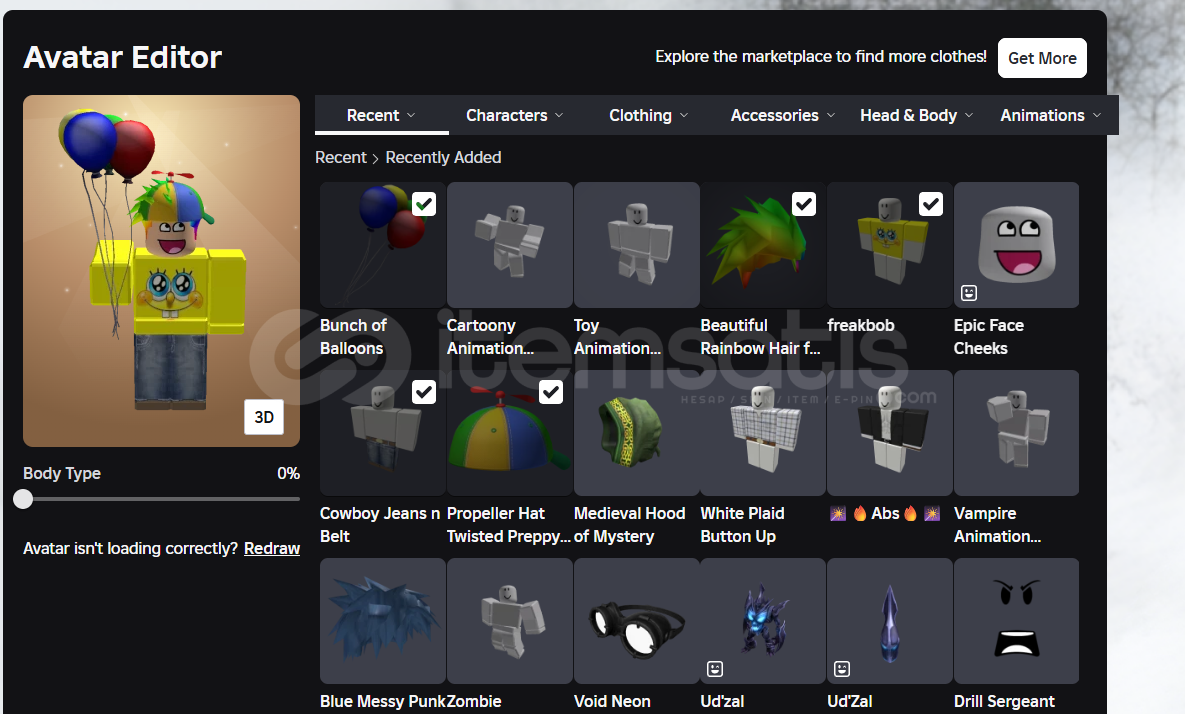Uncheck the freakbob shirt checkbox

[931, 204]
